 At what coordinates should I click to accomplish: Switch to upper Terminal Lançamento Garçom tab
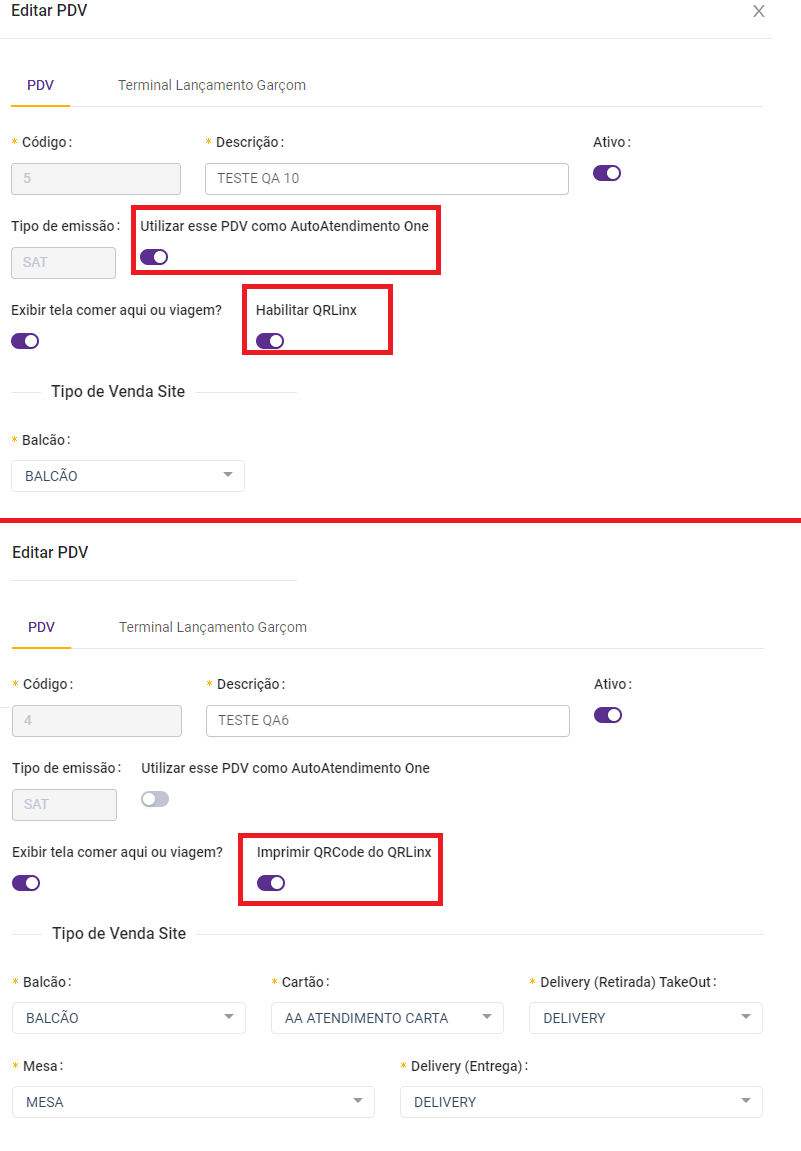click(212, 85)
